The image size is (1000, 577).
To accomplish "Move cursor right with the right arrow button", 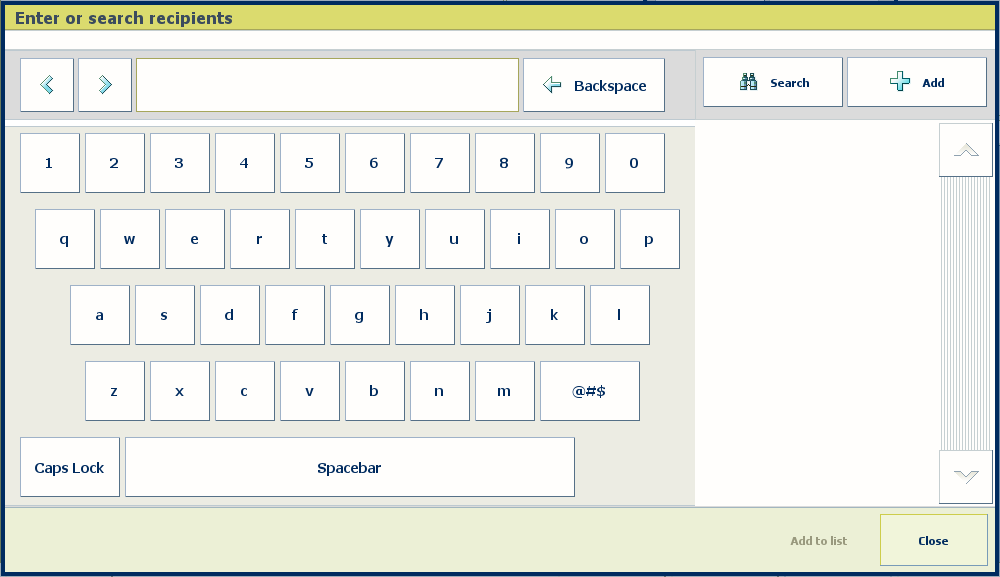I will tap(105, 85).
